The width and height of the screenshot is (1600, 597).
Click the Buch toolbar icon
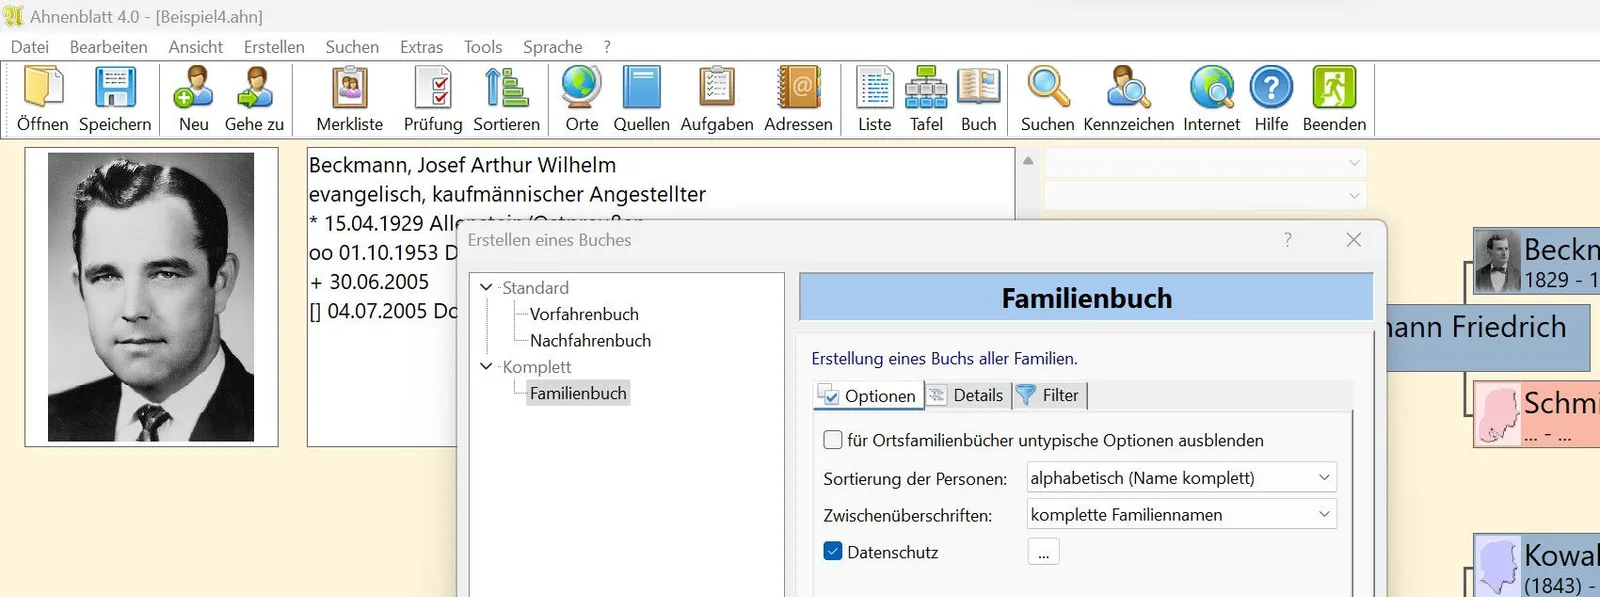pyautogui.click(x=978, y=99)
